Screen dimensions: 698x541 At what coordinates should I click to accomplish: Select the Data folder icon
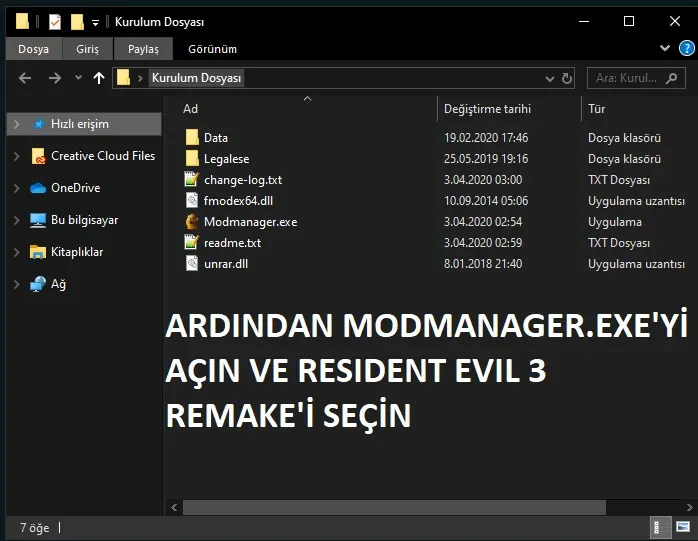click(x=193, y=138)
